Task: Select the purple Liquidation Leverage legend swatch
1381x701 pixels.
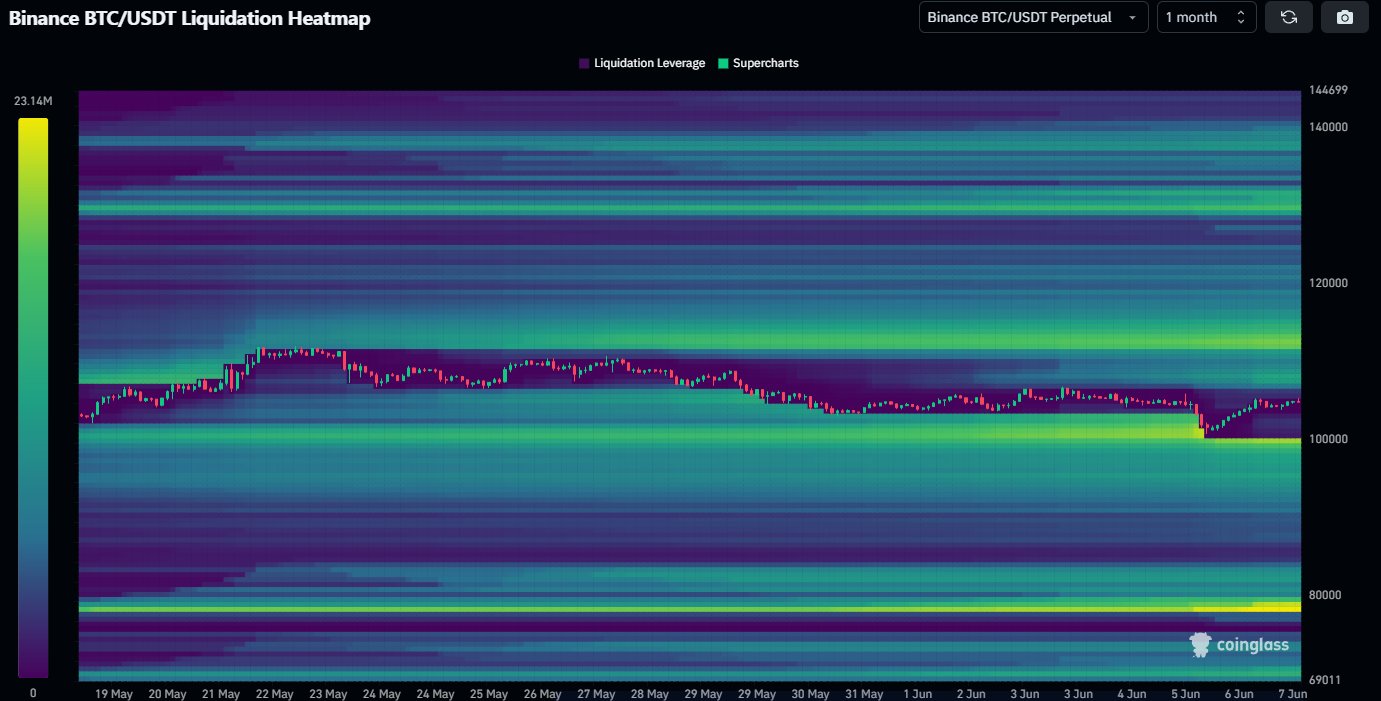Action: (582, 62)
